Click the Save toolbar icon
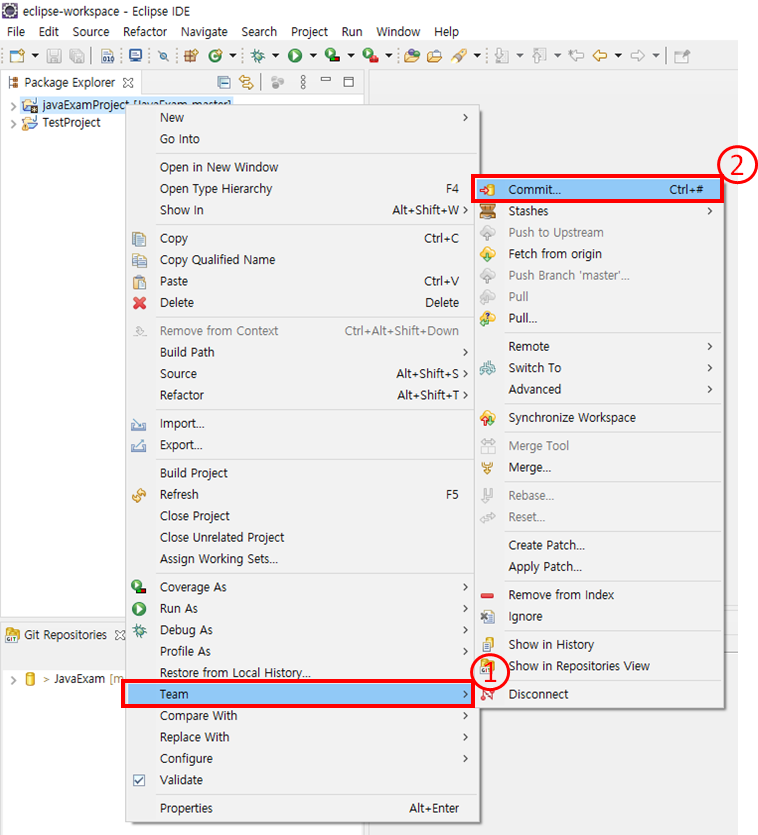This screenshot has height=835, width=758. (x=54, y=55)
